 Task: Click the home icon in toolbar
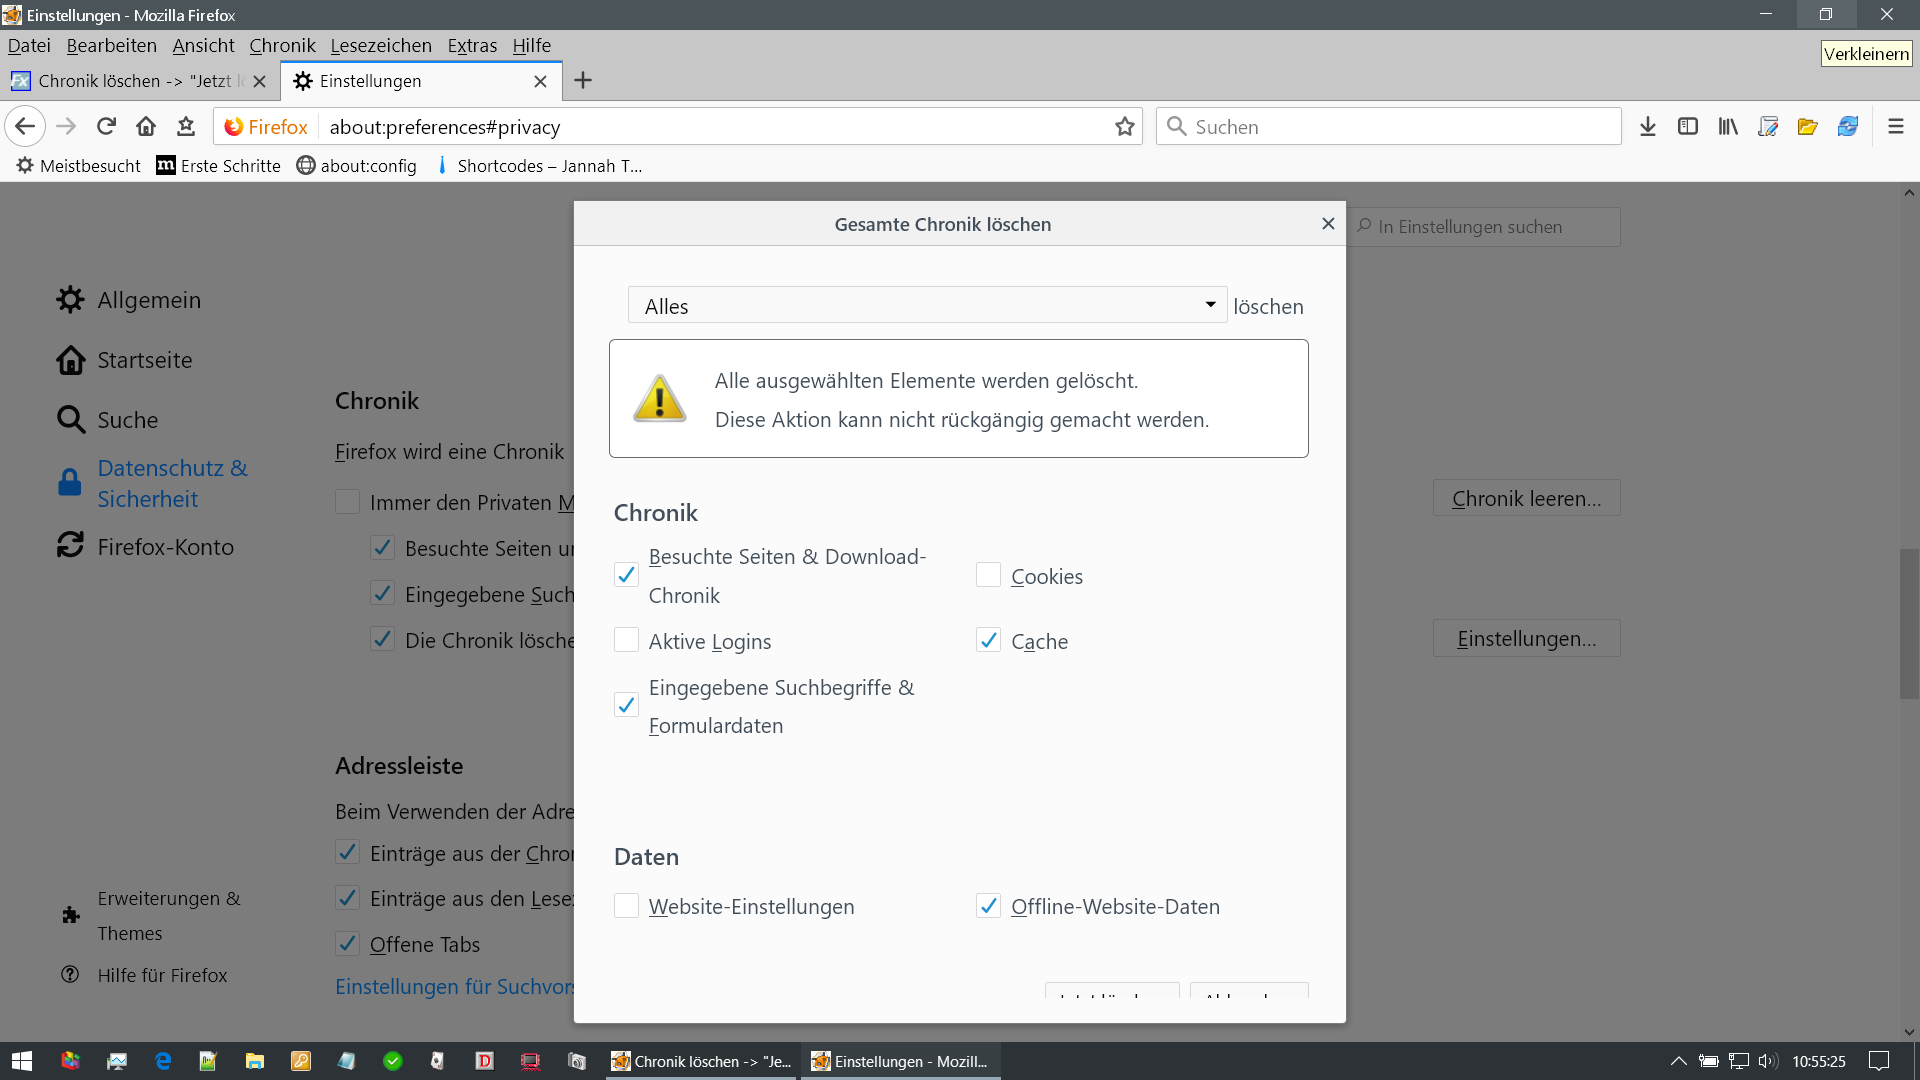click(146, 126)
